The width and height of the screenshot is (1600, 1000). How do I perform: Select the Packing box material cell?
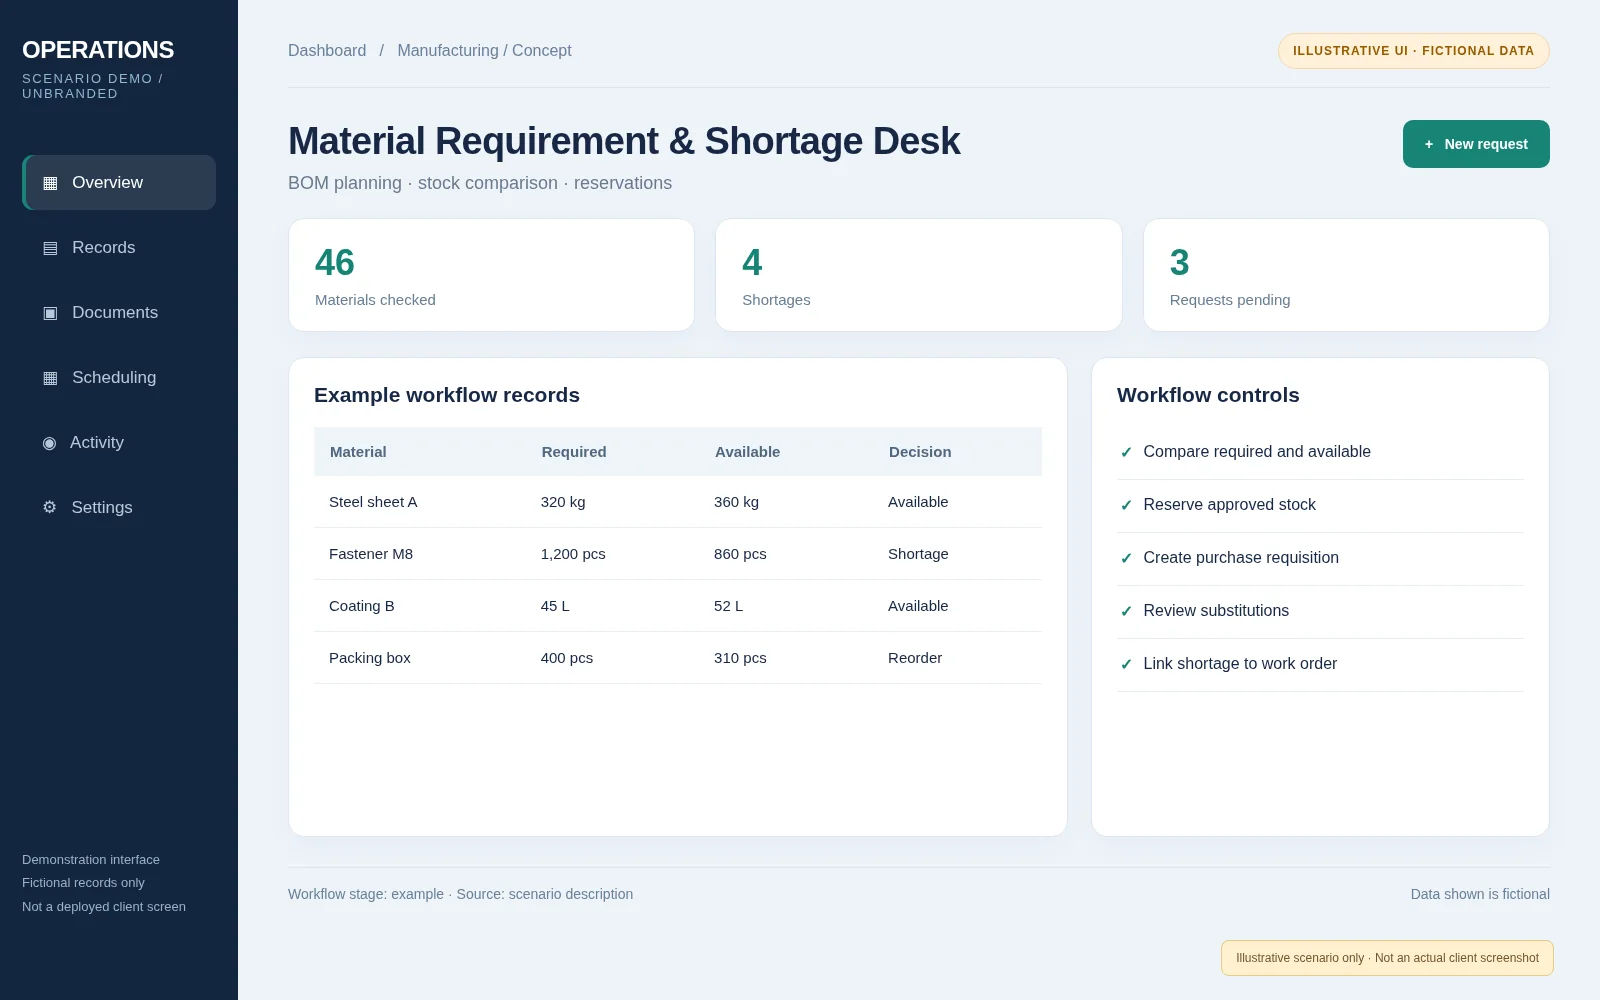[370, 658]
